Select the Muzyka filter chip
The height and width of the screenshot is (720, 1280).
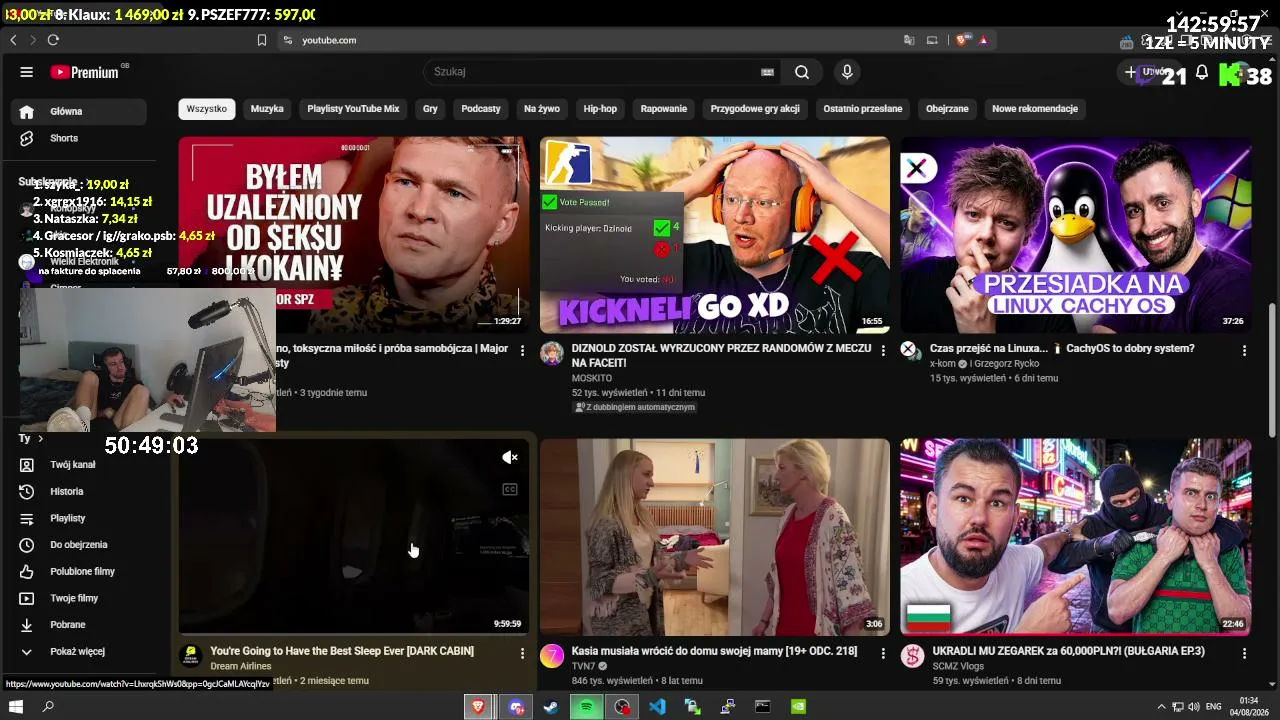click(x=267, y=109)
